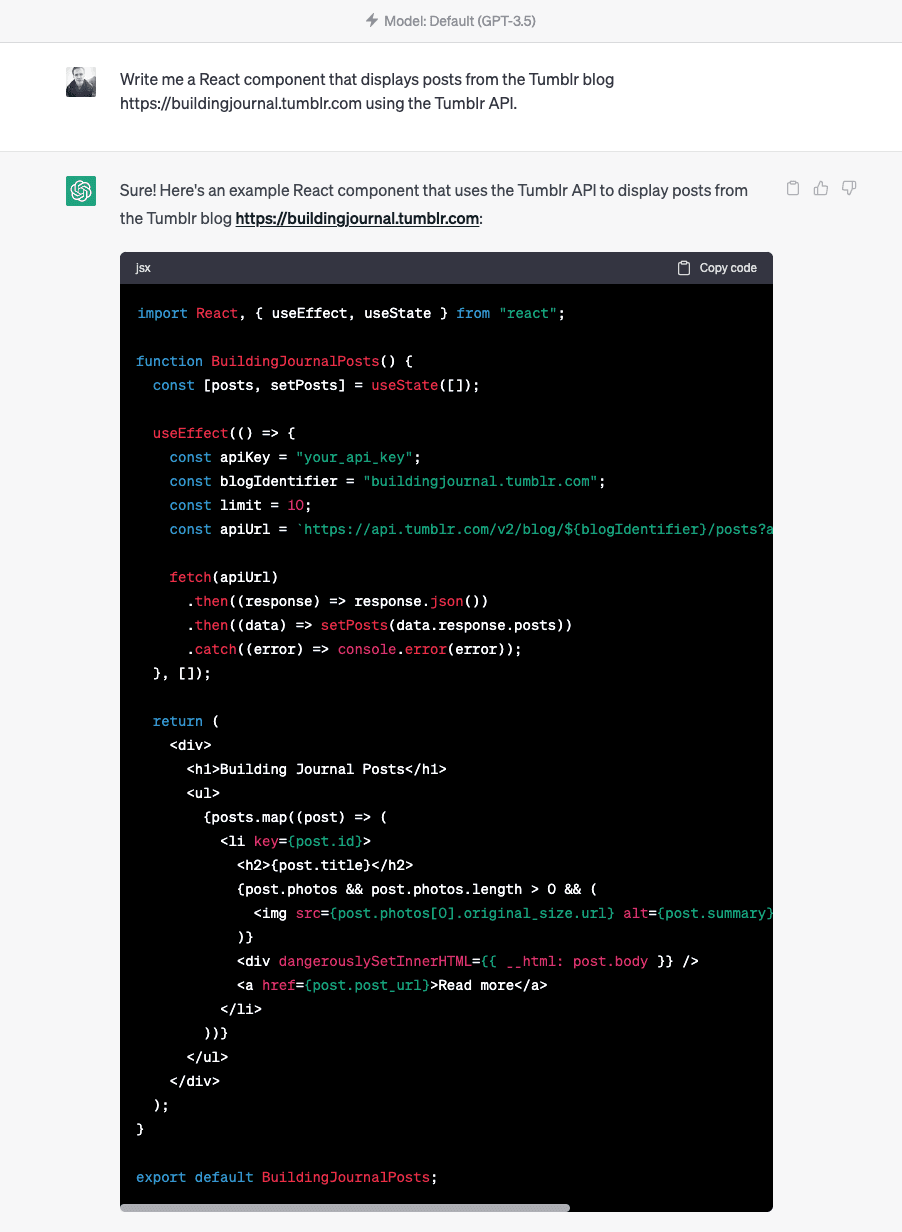
Task: Click the setPosts(data.response.posts) line
Action: tap(379, 625)
